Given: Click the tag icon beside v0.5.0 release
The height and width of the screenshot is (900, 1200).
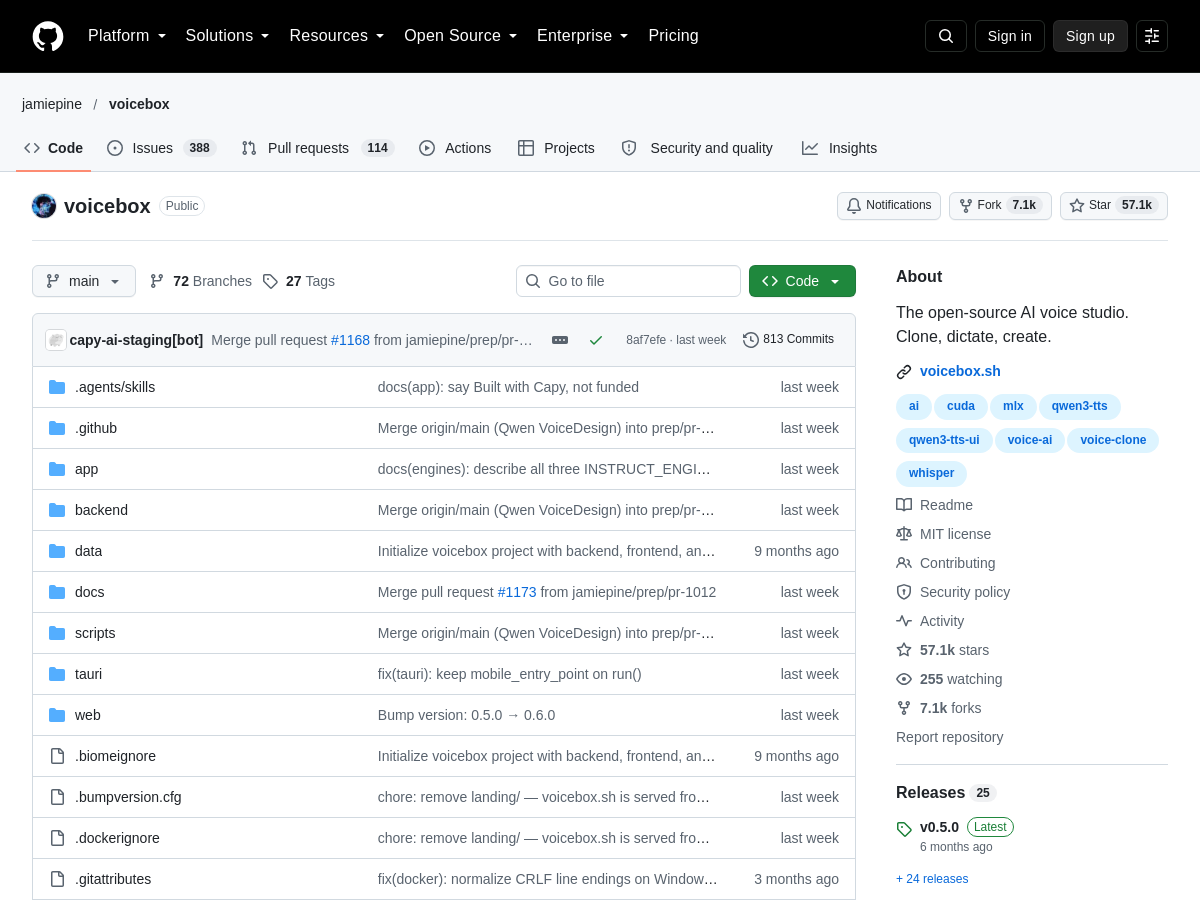Looking at the screenshot, I should pos(904,829).
